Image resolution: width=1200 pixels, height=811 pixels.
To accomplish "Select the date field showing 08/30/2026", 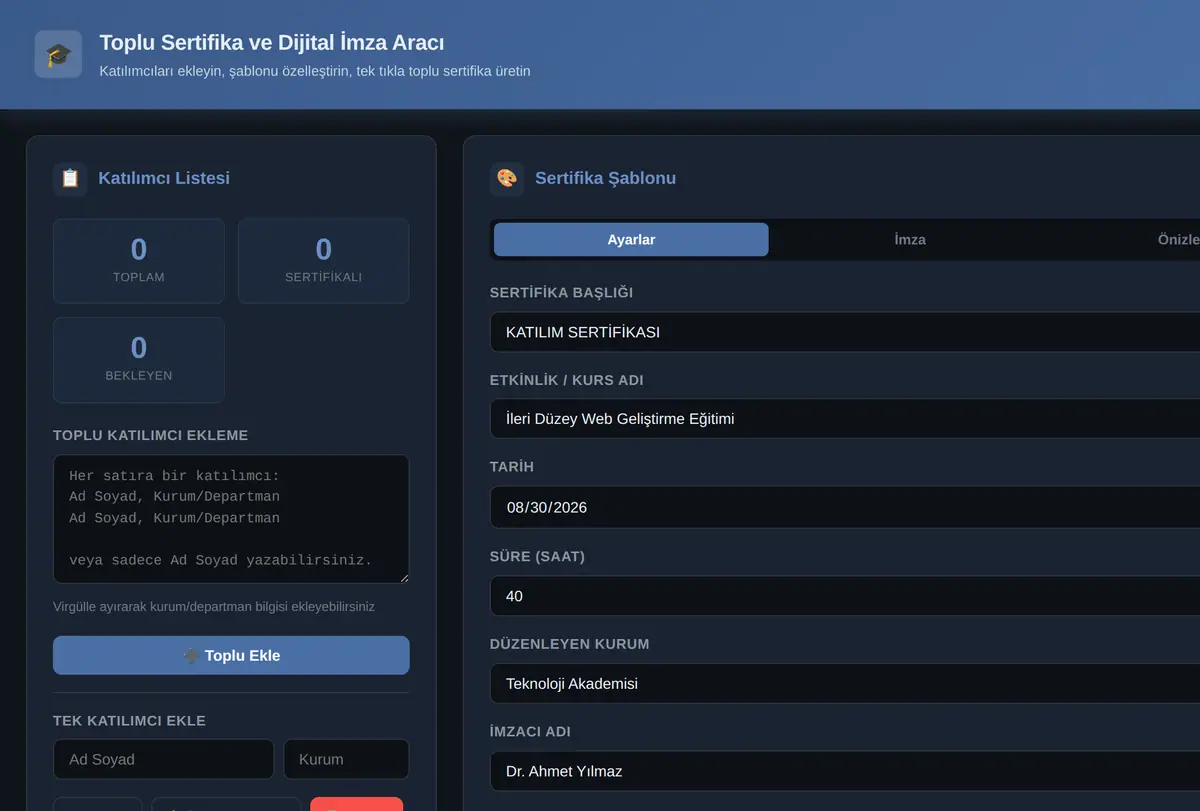I will (x=845, y=507).
